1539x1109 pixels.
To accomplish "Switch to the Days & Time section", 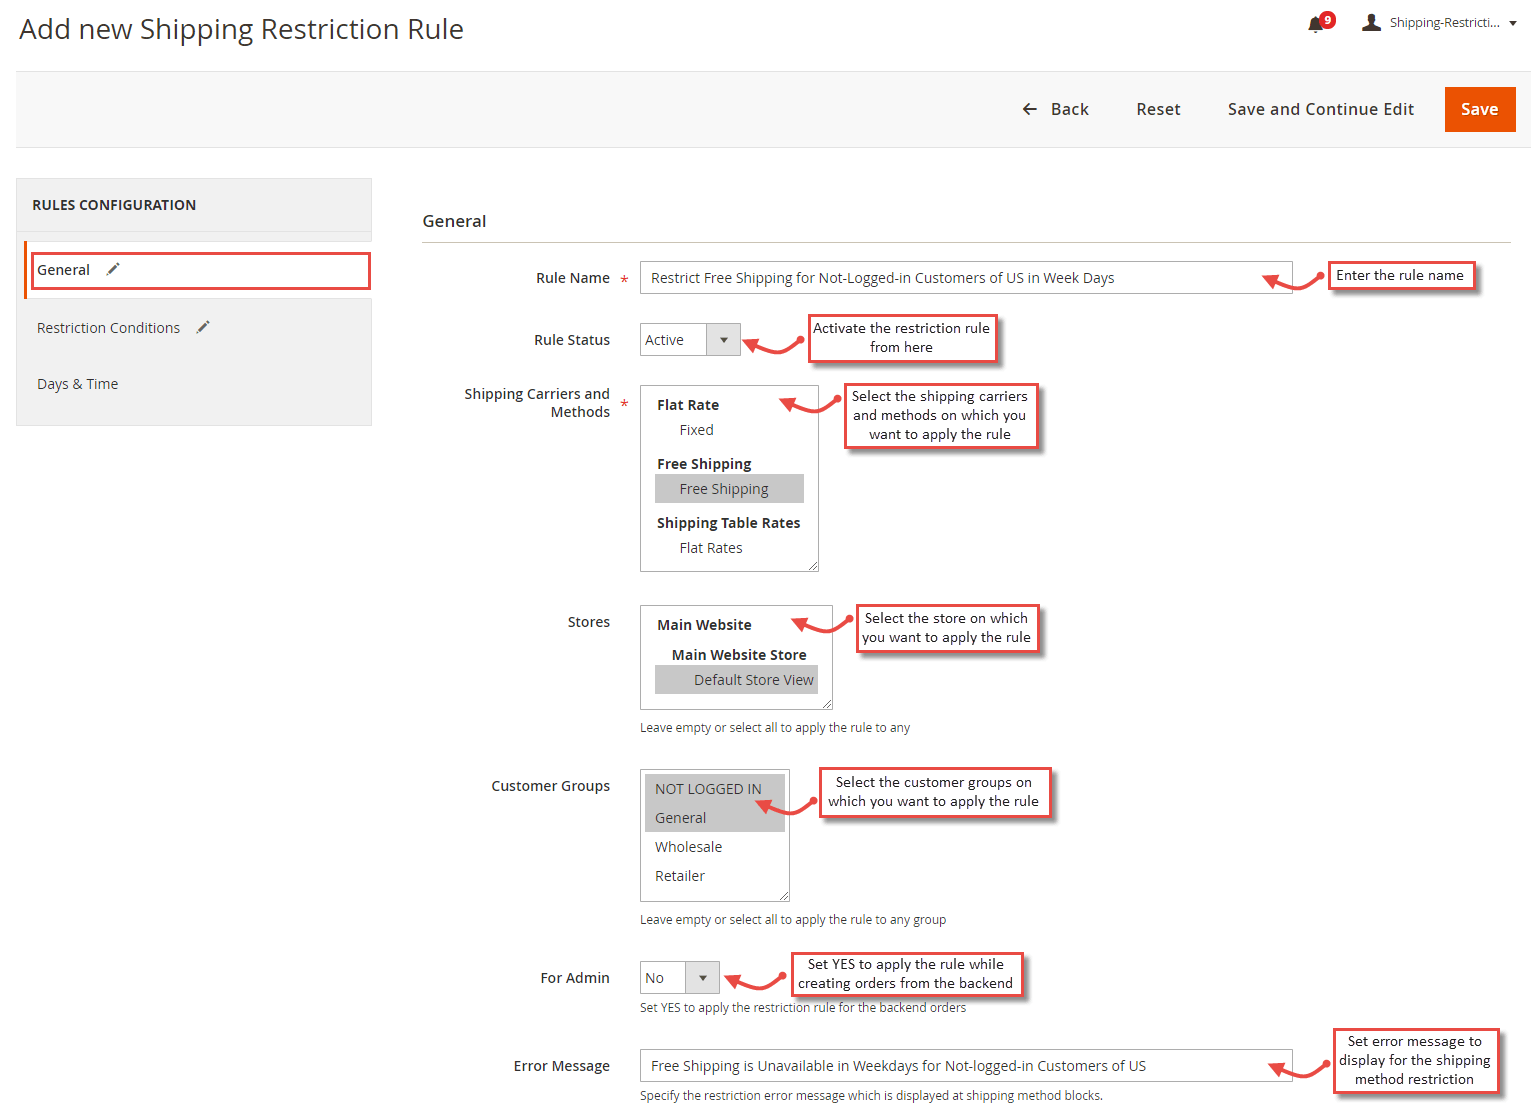I will 77,383.
